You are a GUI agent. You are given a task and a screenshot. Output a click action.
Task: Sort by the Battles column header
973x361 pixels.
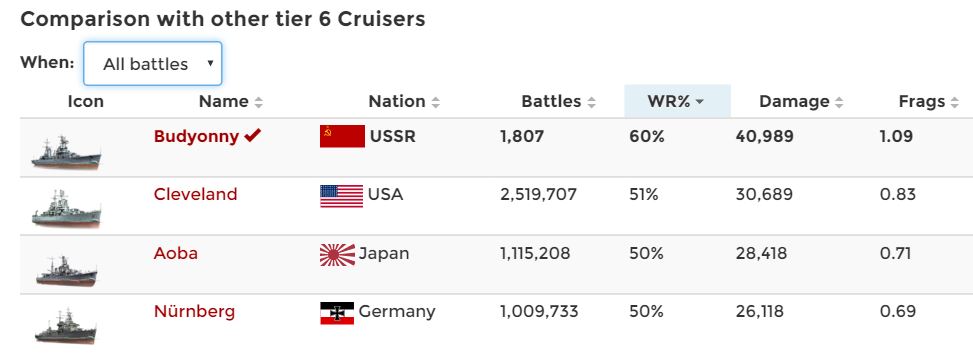click(x=558, y=102)
